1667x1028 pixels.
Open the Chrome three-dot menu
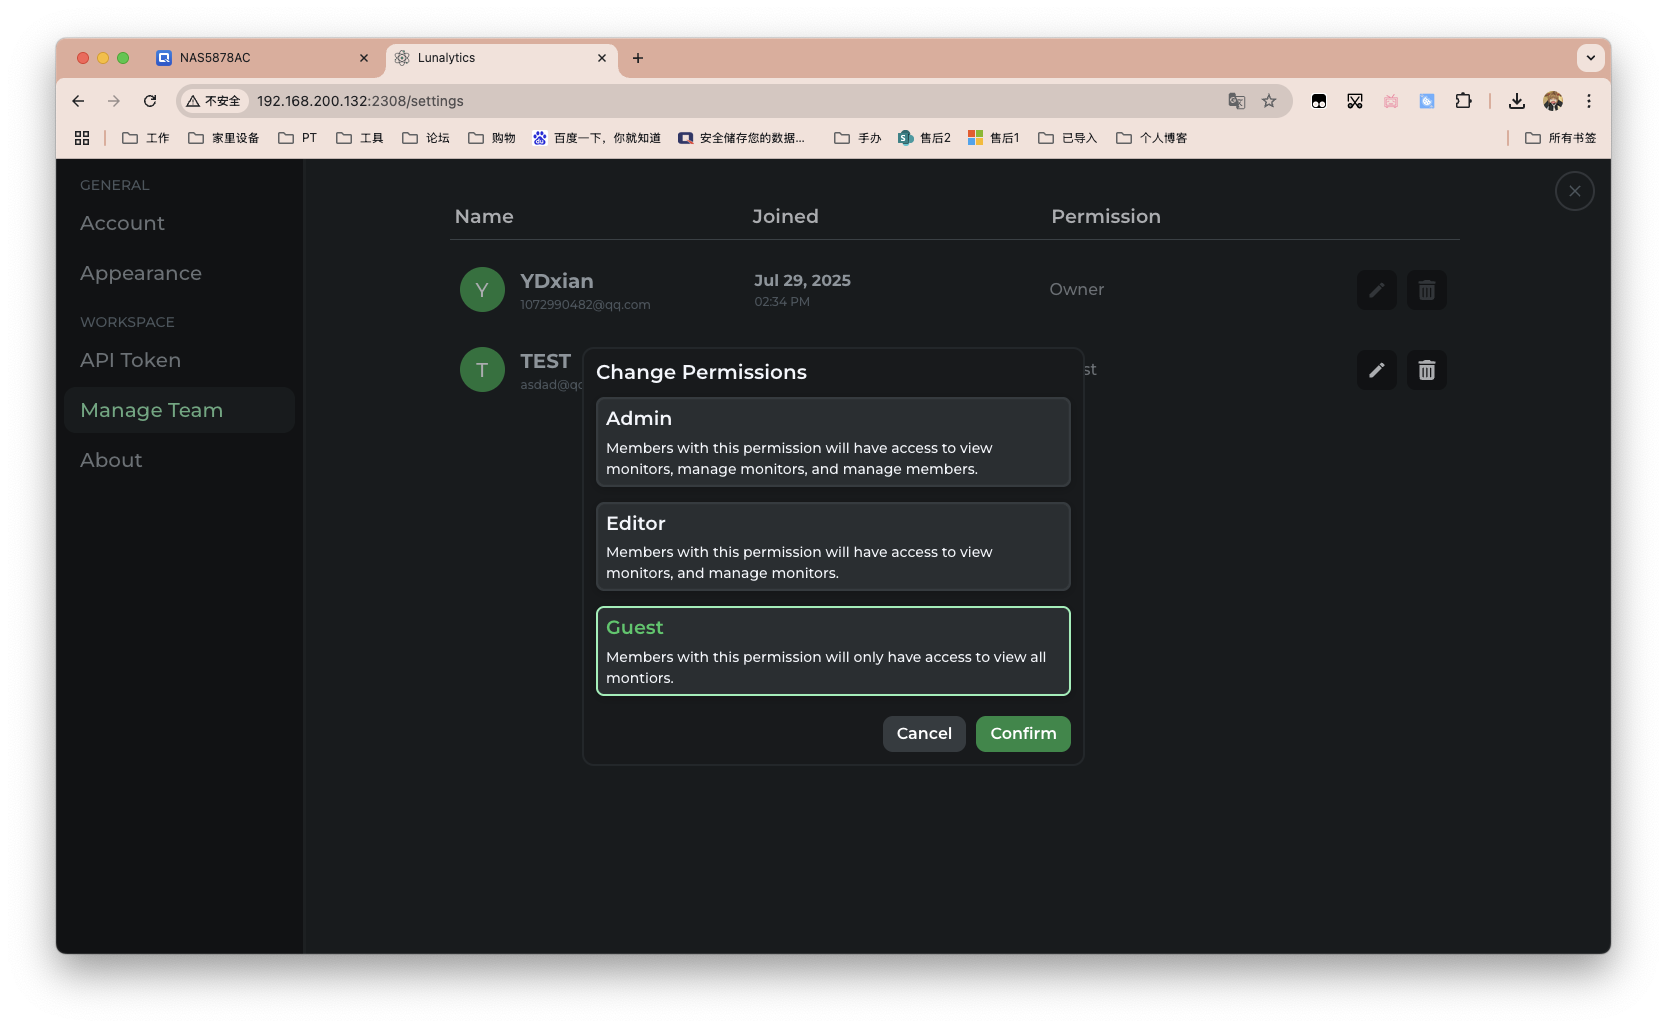click(1588, 101)
